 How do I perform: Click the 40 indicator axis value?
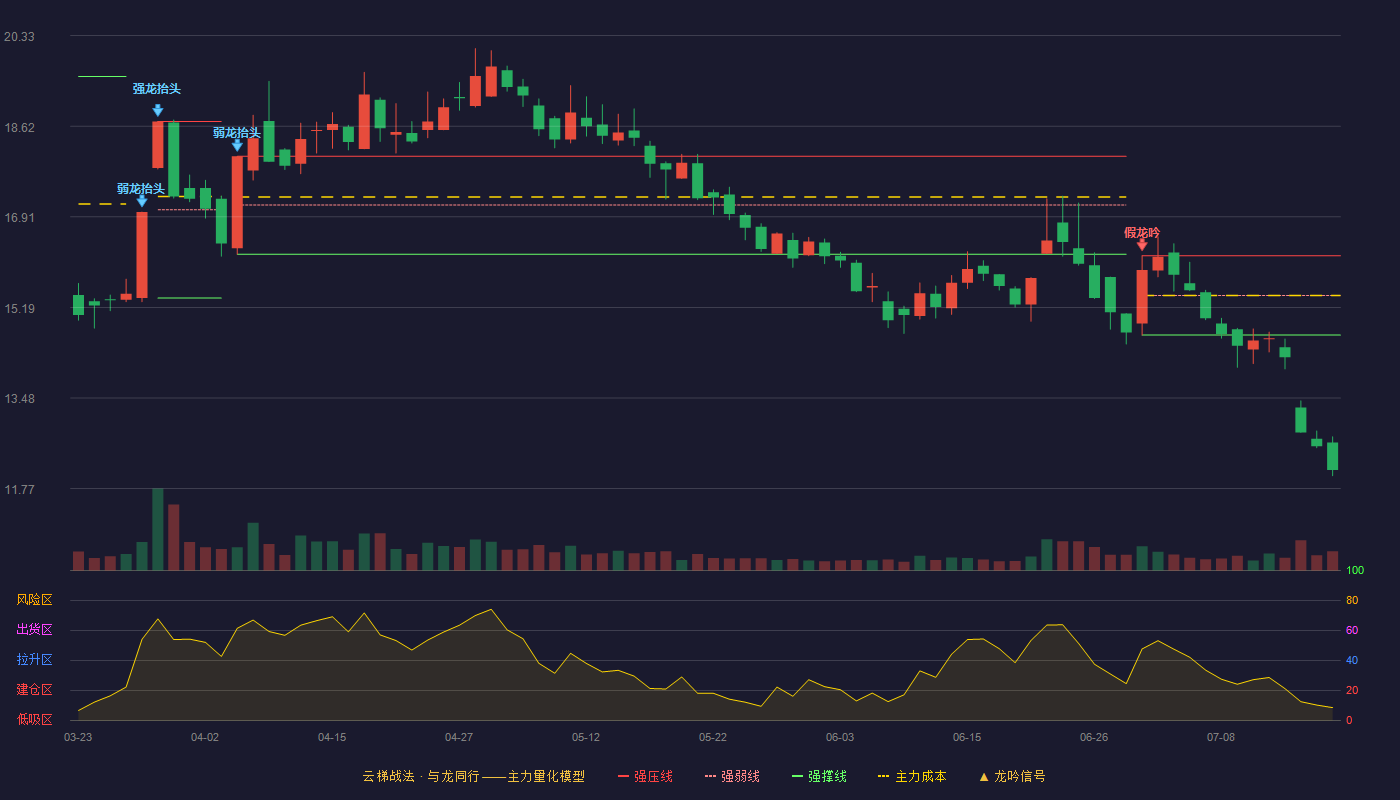point(1352,661)
